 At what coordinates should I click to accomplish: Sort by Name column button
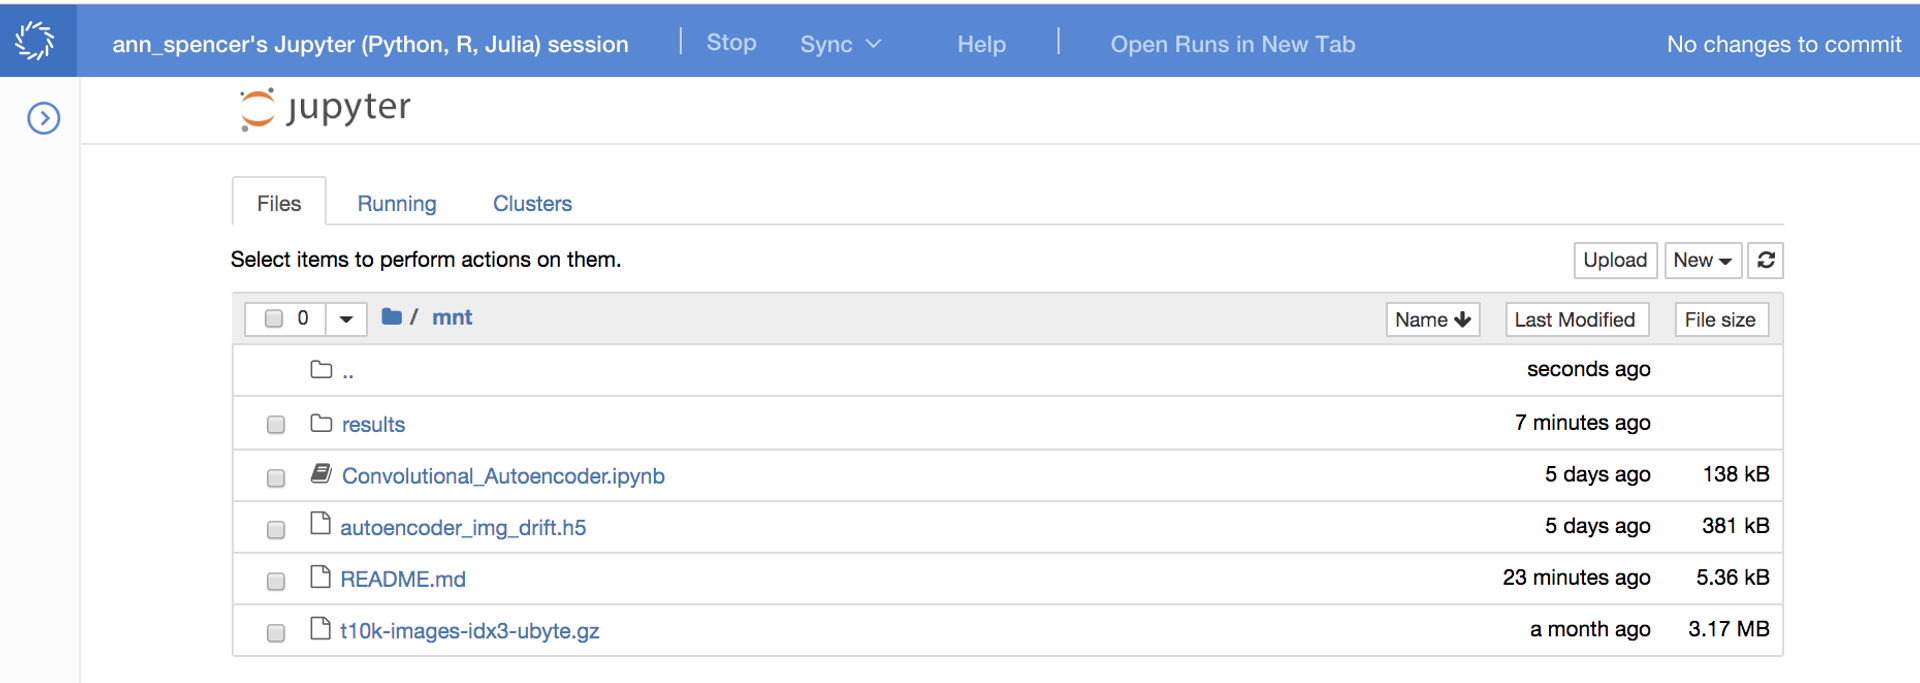coord(1433,320)
